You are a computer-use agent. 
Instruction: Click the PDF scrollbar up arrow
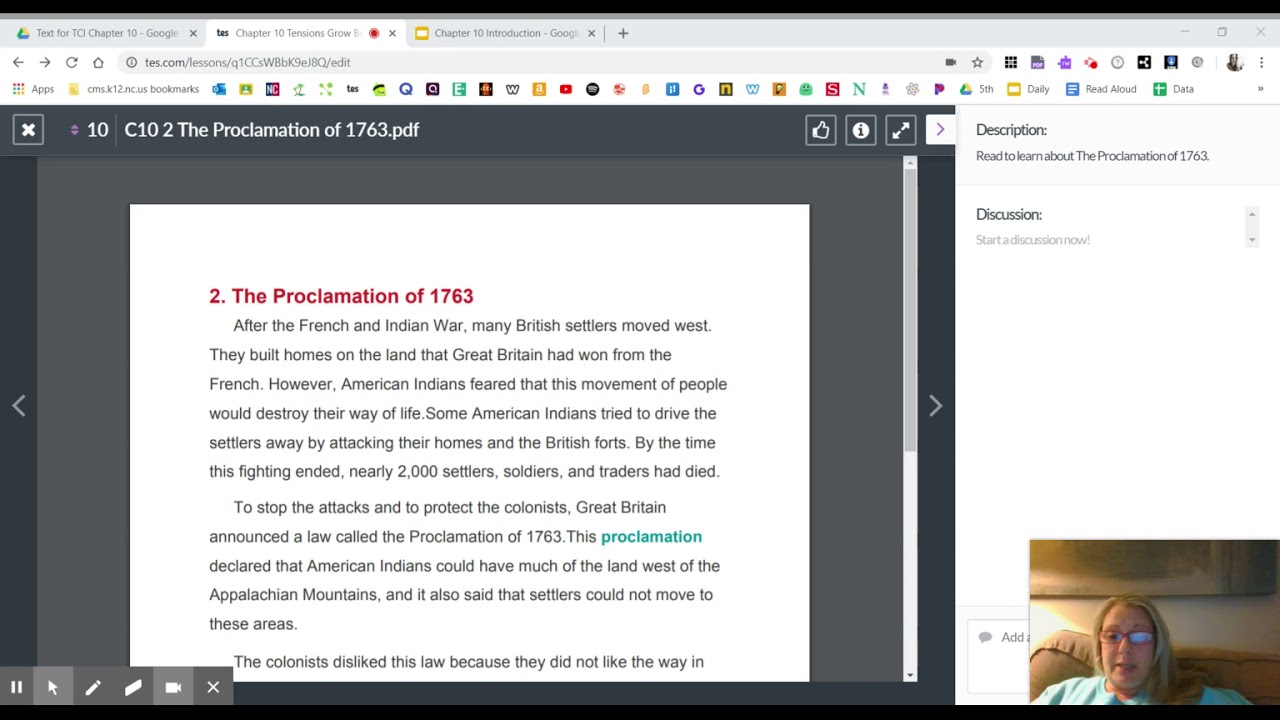[x=910, y=162]
